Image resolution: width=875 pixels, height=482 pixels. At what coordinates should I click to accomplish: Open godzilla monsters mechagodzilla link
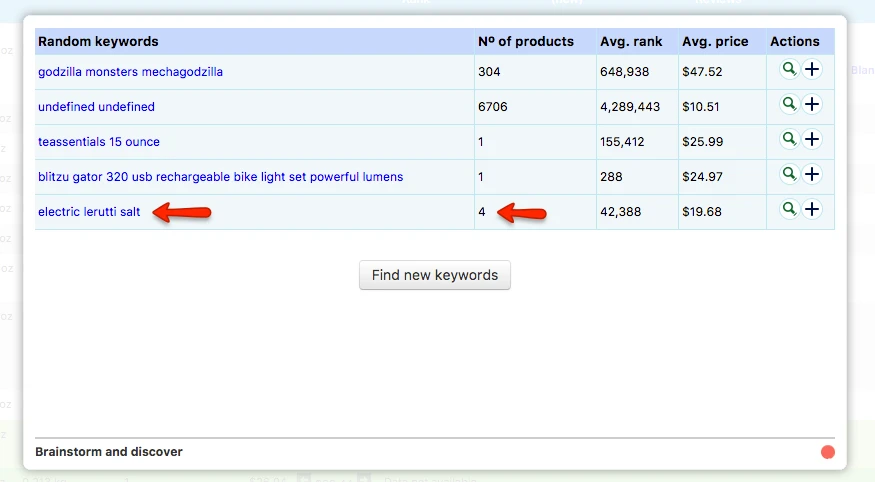[130, 72]
